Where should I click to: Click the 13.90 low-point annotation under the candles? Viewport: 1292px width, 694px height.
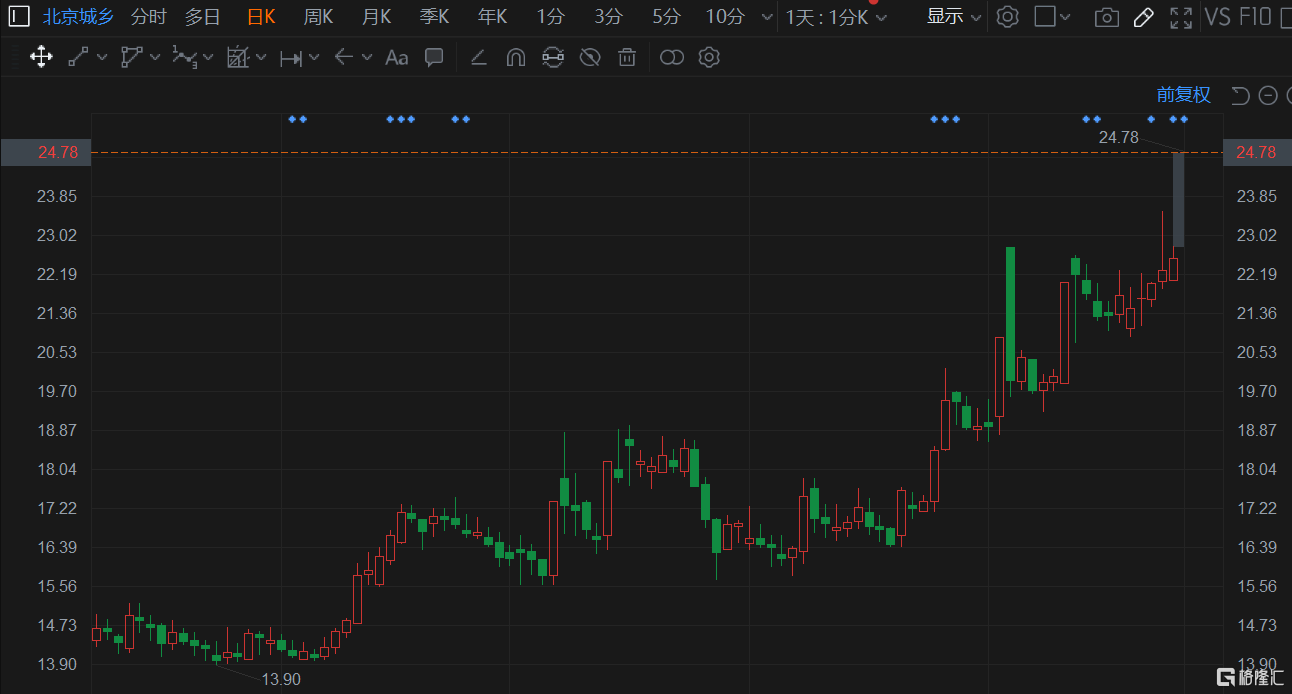281,679
